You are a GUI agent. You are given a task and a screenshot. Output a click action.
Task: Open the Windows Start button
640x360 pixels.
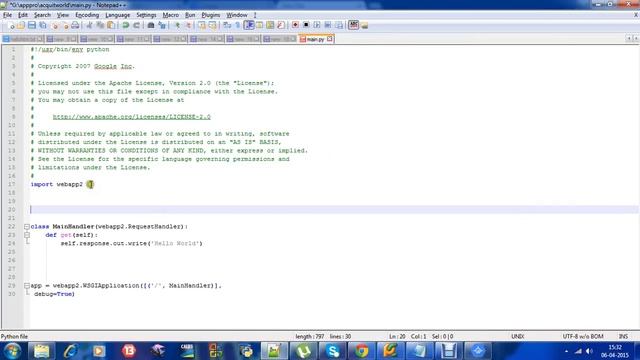(x=12, y=351)
